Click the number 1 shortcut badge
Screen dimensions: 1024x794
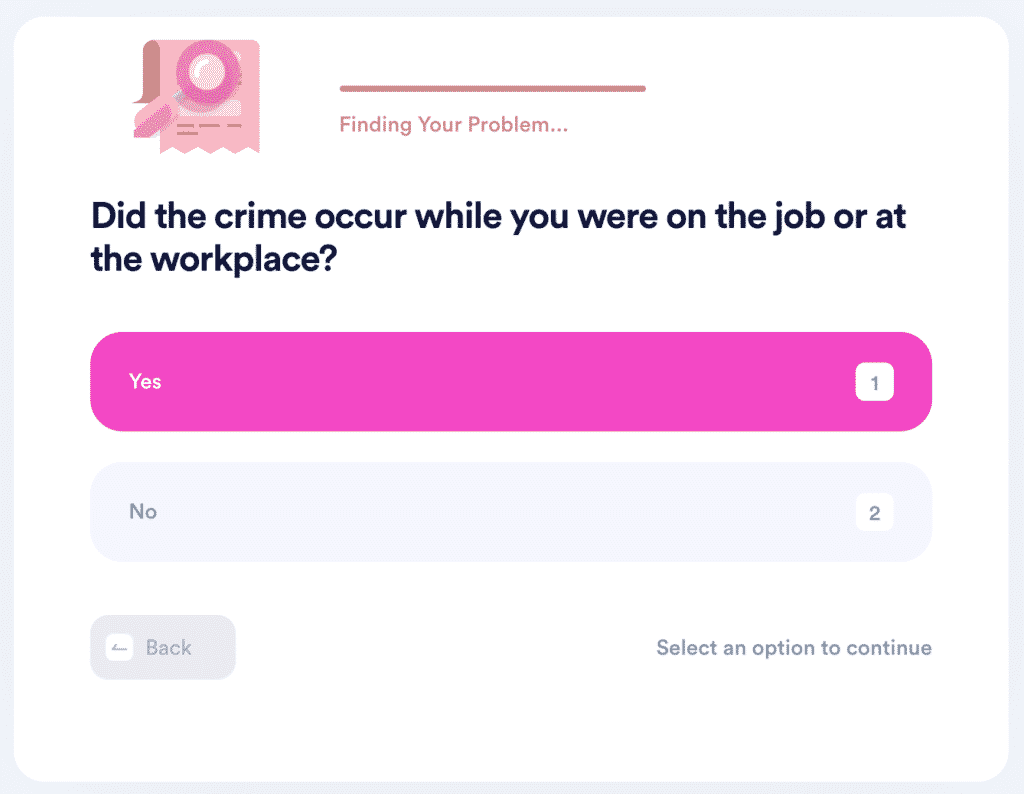(x=874, y=382)
